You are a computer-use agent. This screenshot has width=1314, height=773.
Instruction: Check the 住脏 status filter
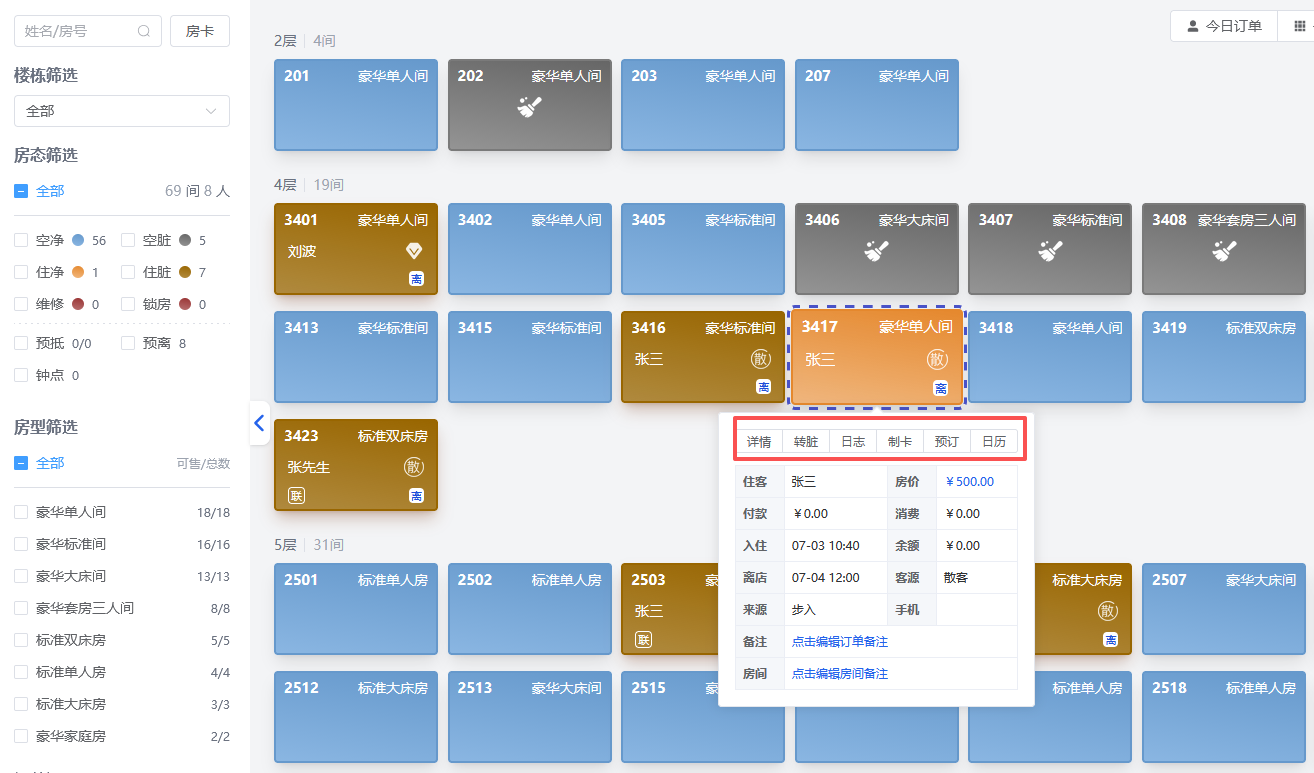pyautogui.click(x=128, y=272)
